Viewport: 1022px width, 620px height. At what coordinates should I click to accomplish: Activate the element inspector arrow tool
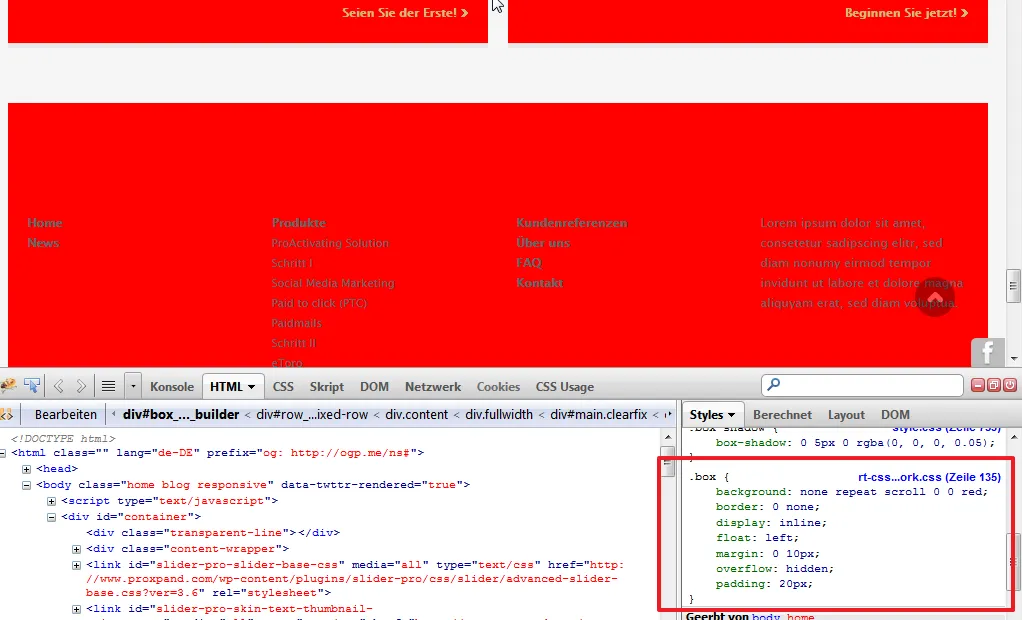tap(32, 386)
